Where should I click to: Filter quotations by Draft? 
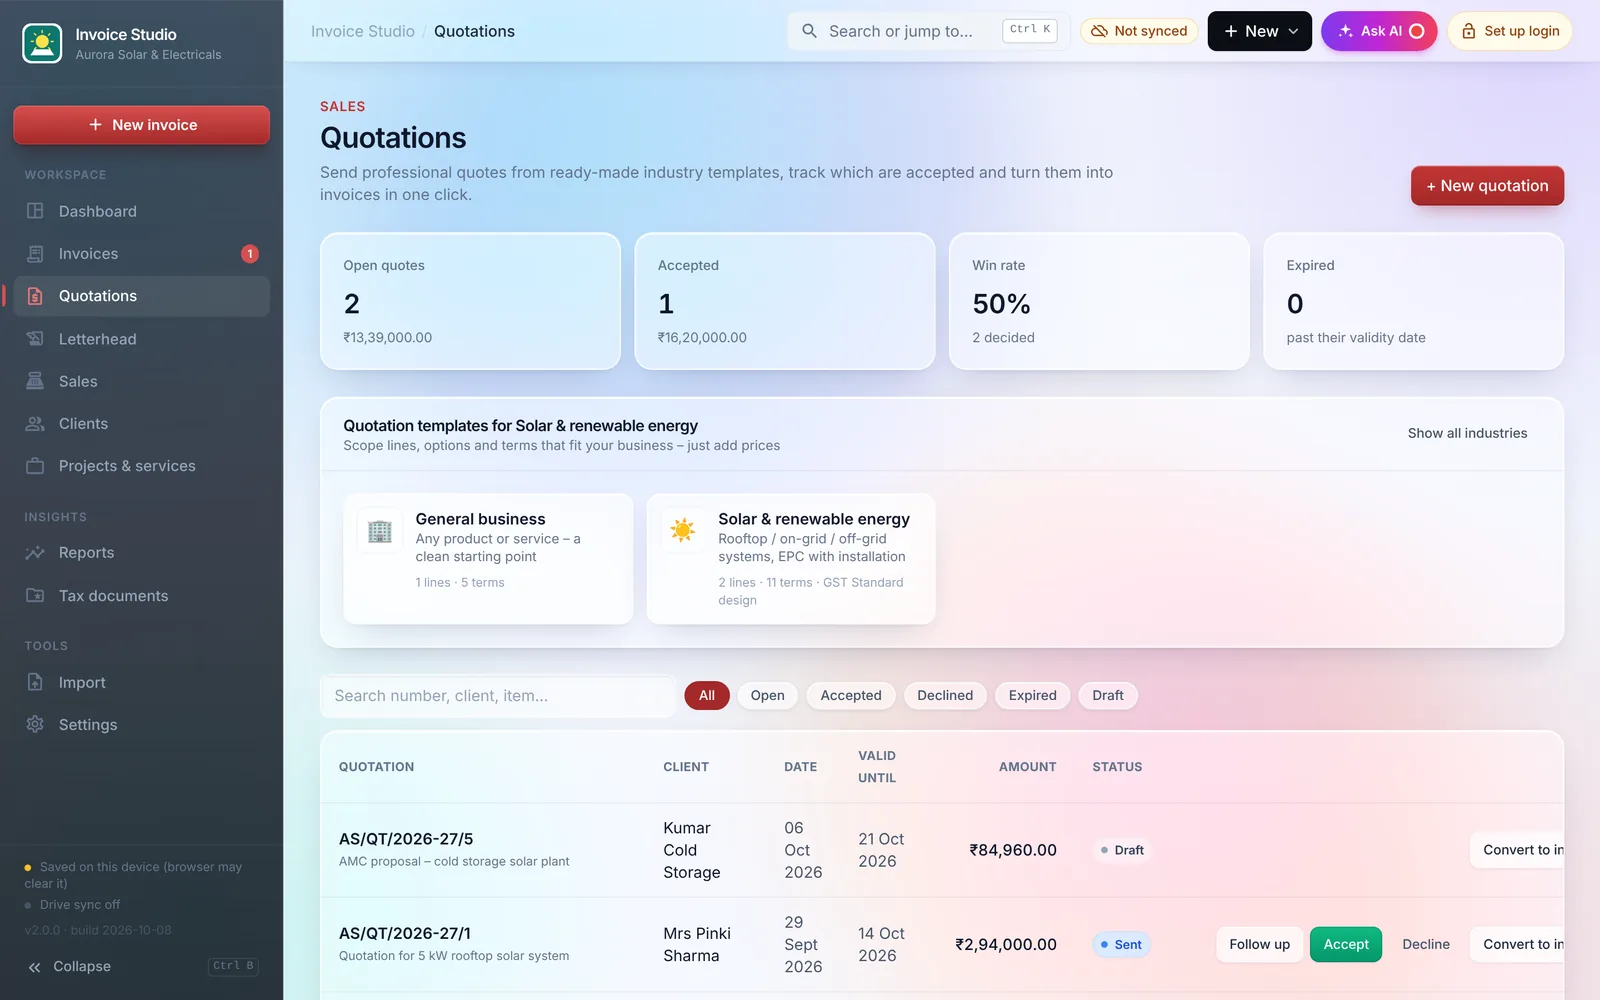pyautogui.click(x=1107, y=696)
